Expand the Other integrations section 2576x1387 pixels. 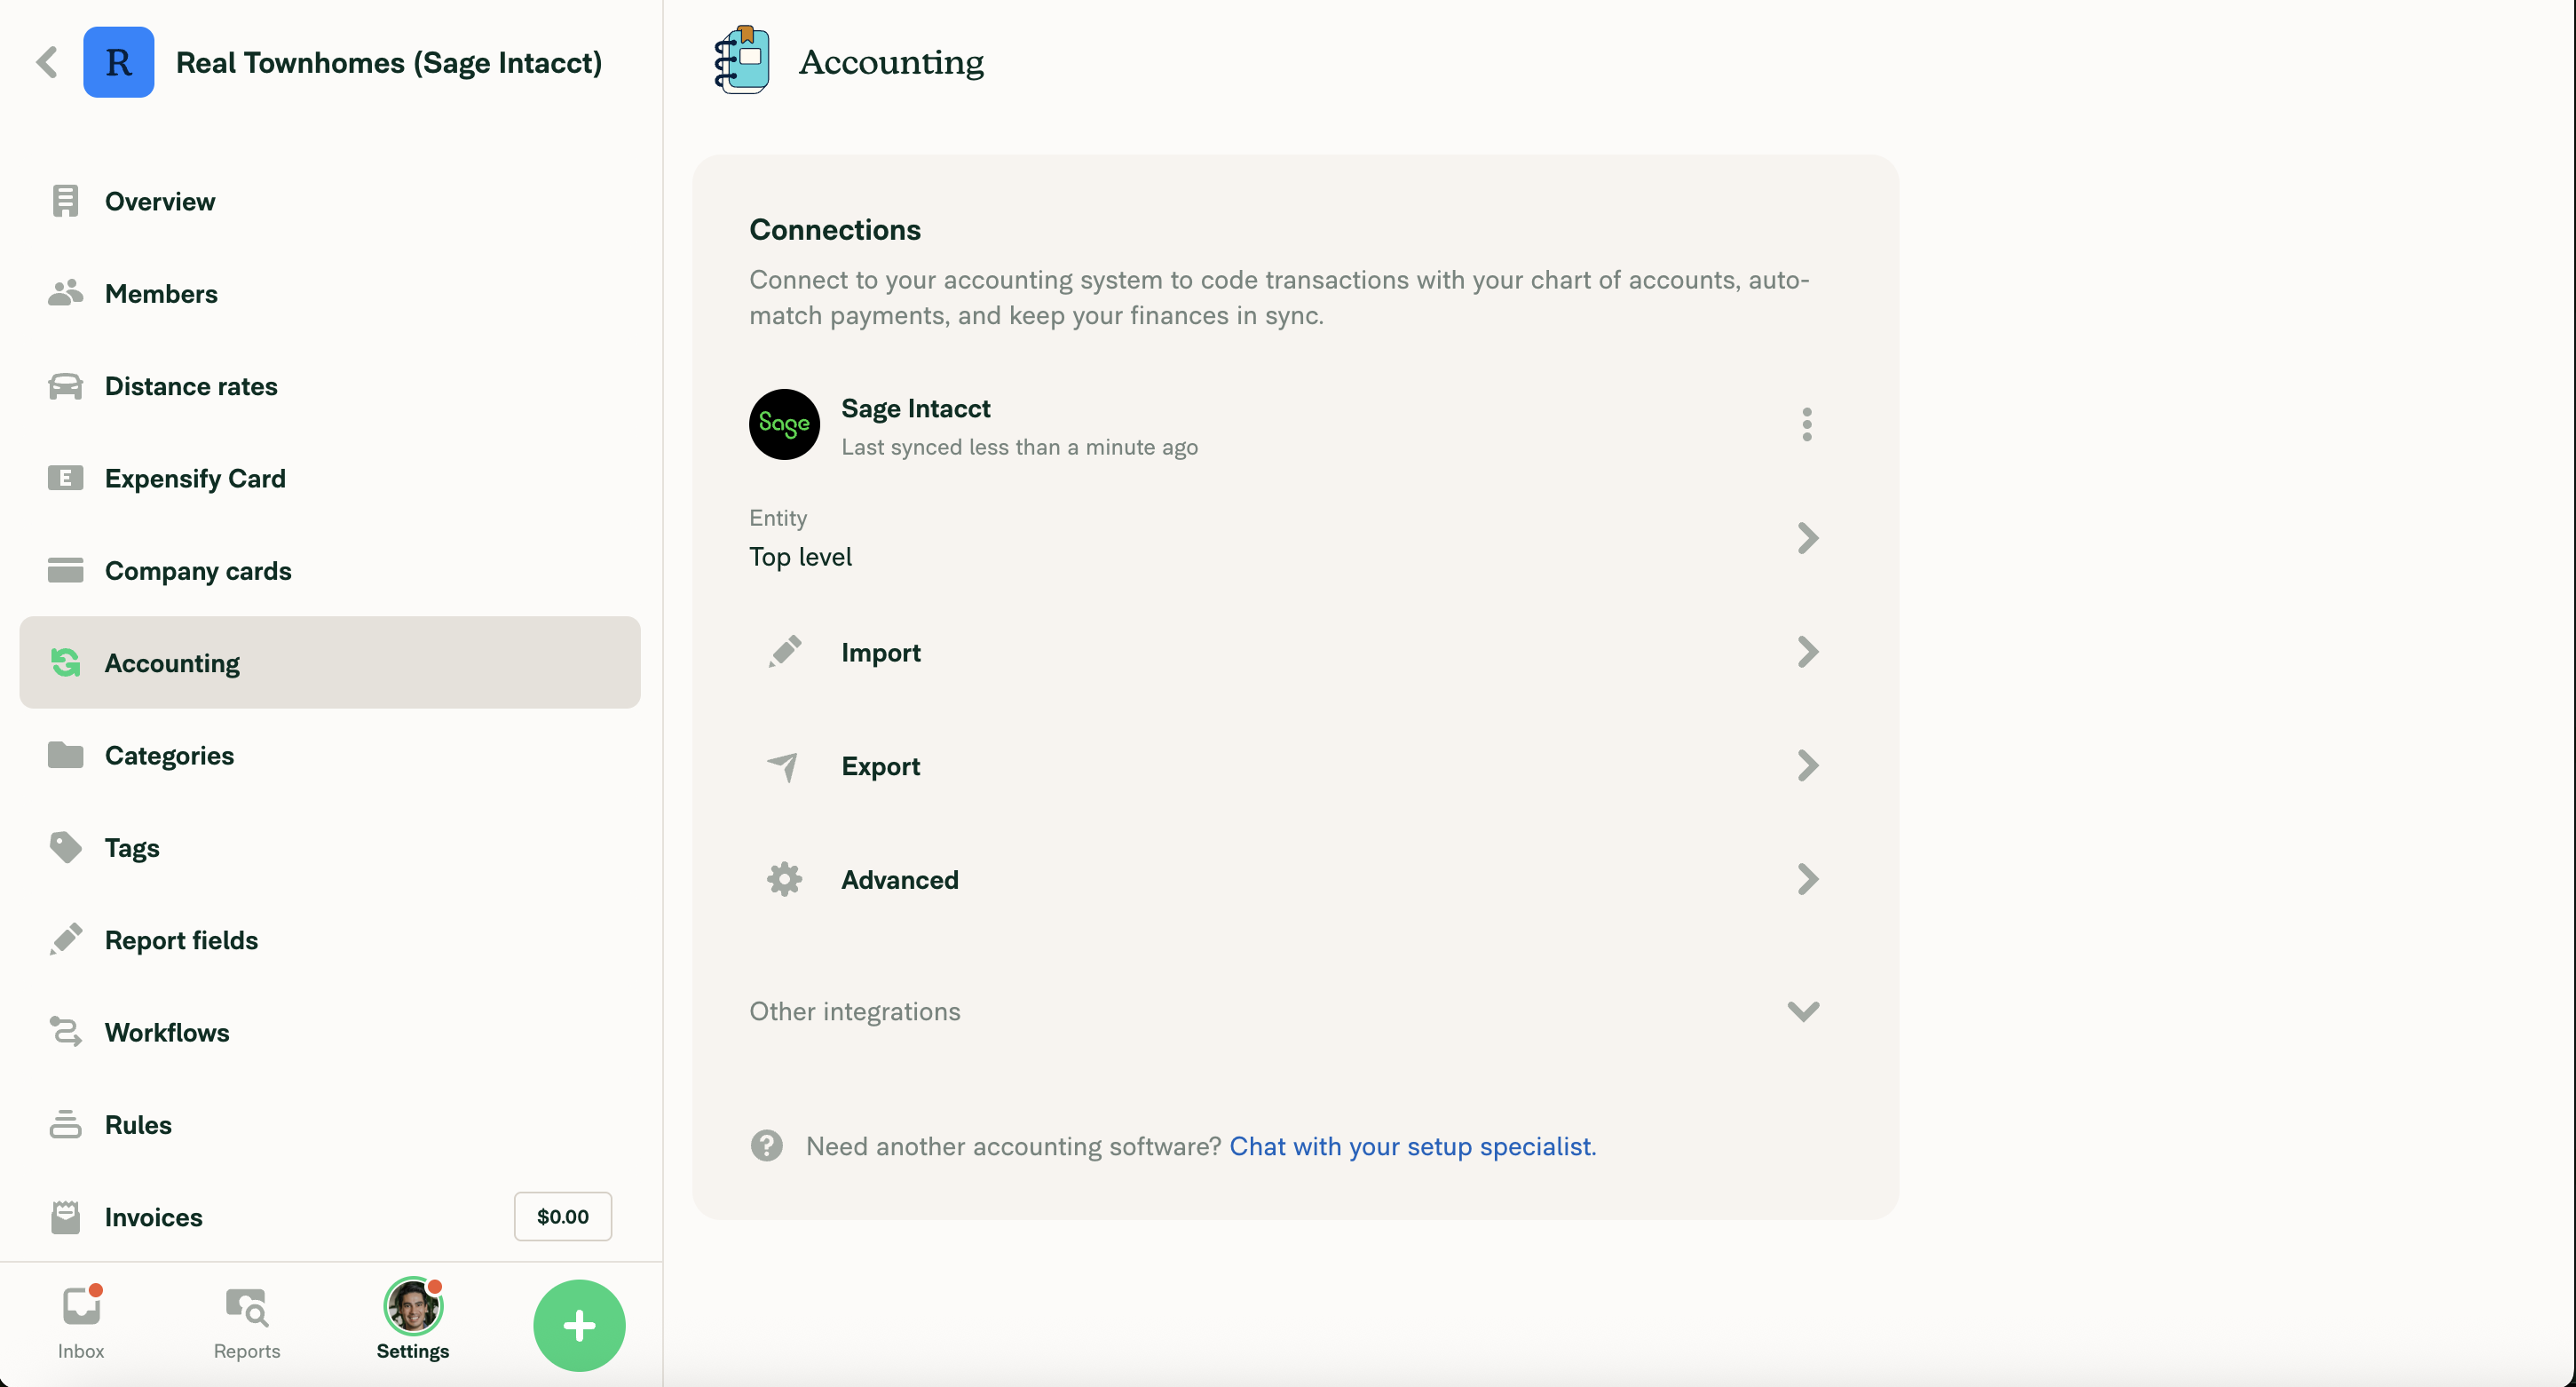point(1802,1011)
